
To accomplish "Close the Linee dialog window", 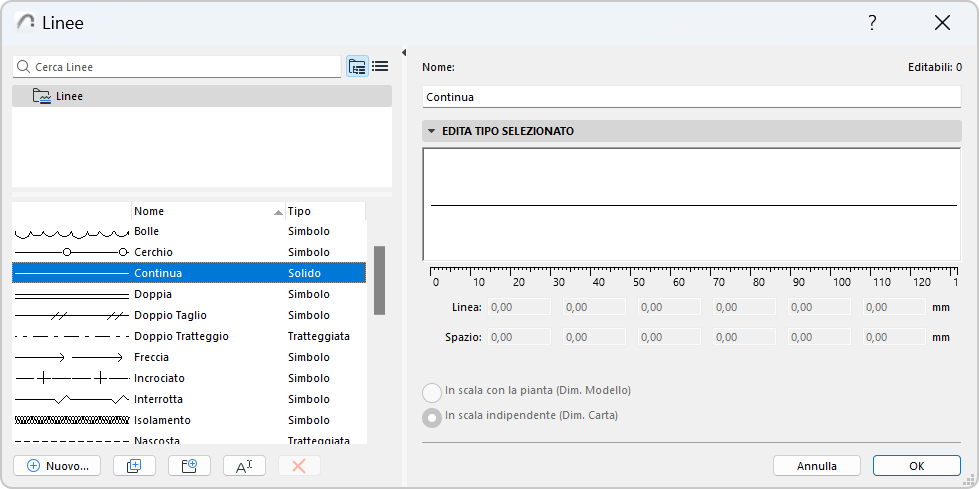I will click(x=942, y=23).
